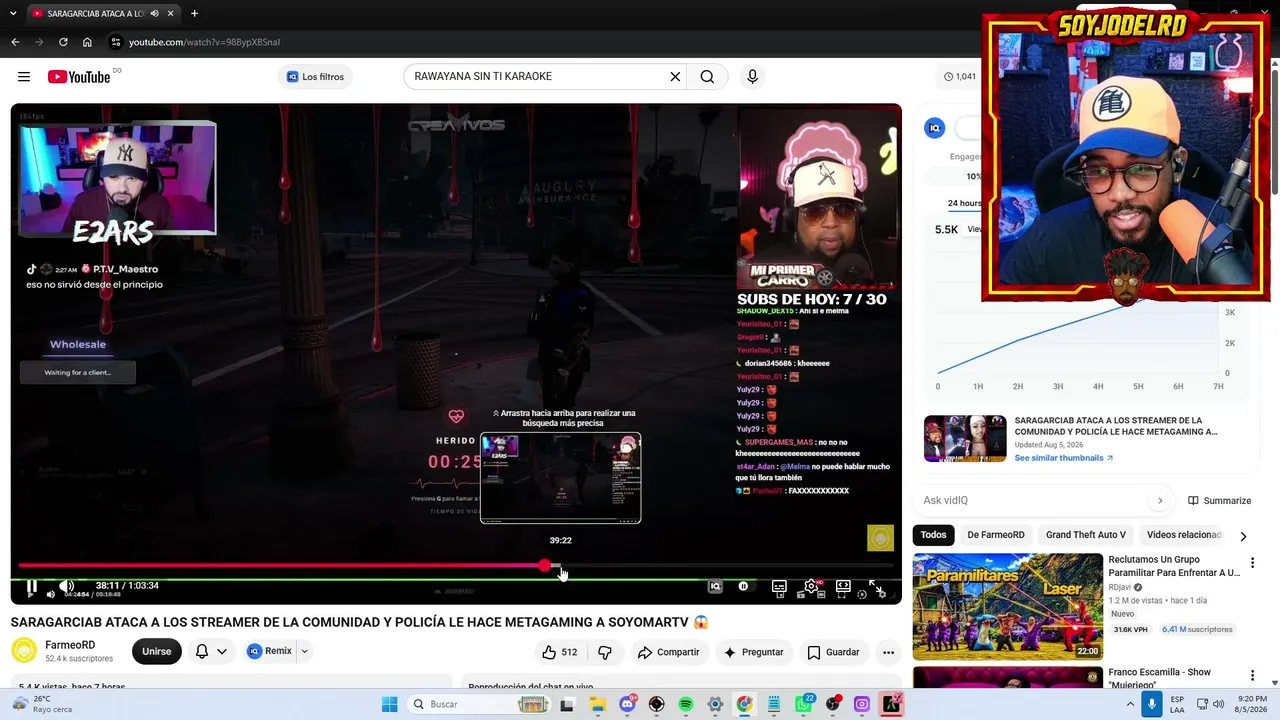The height and width of the screenshot is (720, 1280).
Task: Open the YouTube guide hamburger menu
Action: (24, 77)
